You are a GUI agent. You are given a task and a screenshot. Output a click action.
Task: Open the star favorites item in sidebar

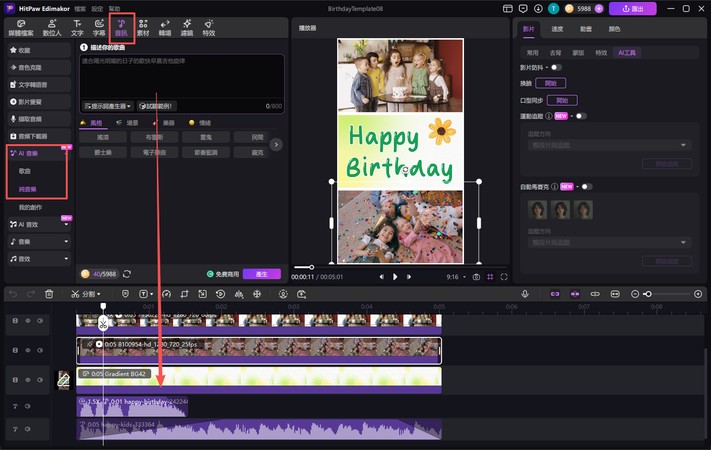[39, 50]
